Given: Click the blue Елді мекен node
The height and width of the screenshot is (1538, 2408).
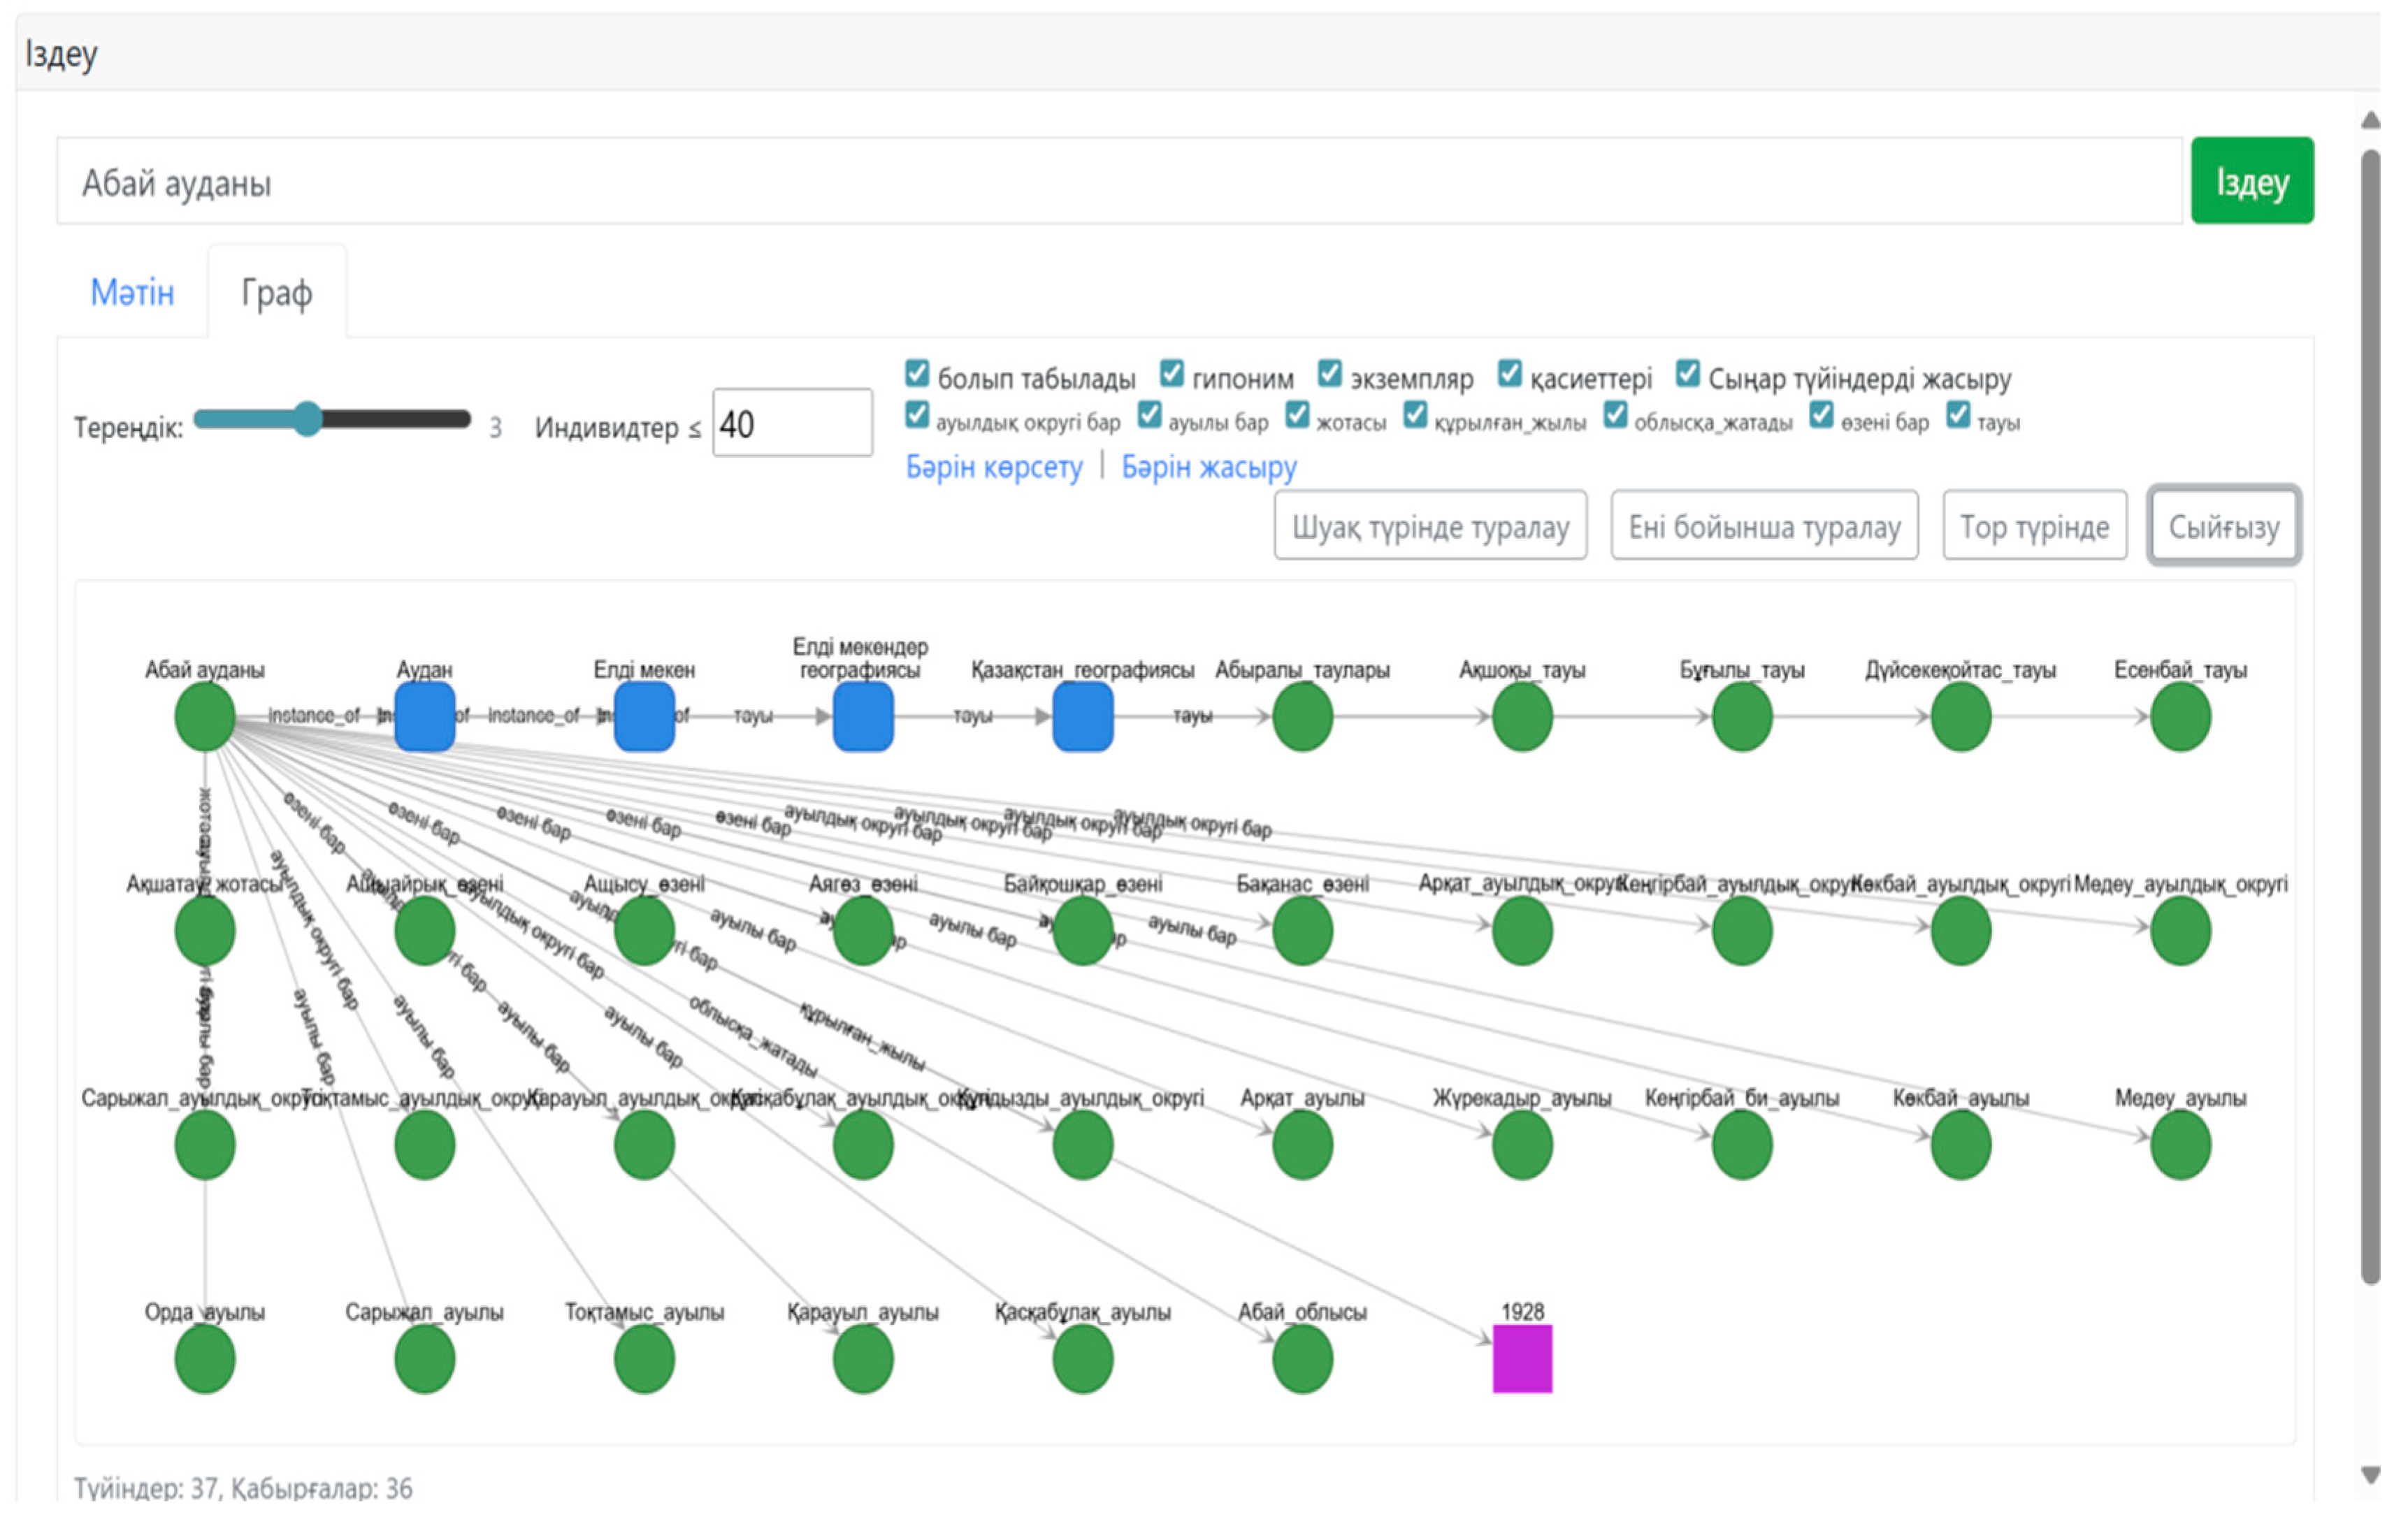Looking at the screenshot, I should coord(644,717).
